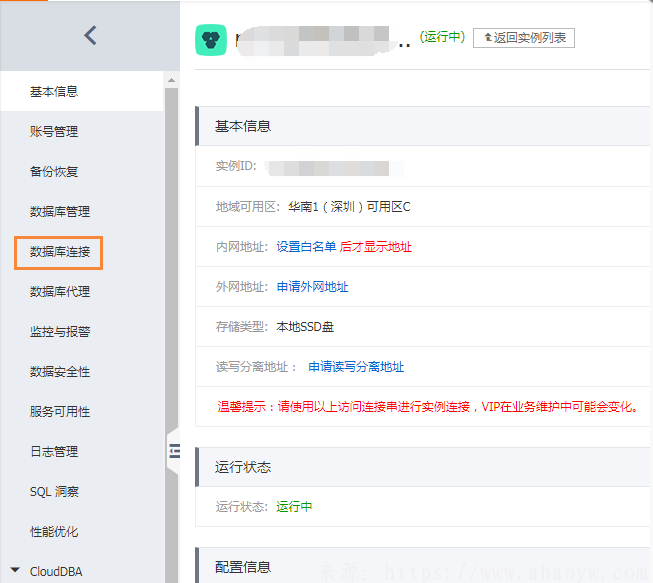Go to 备份恢复 page
This screenshot has width=653, height=583.
coord(54,172)
